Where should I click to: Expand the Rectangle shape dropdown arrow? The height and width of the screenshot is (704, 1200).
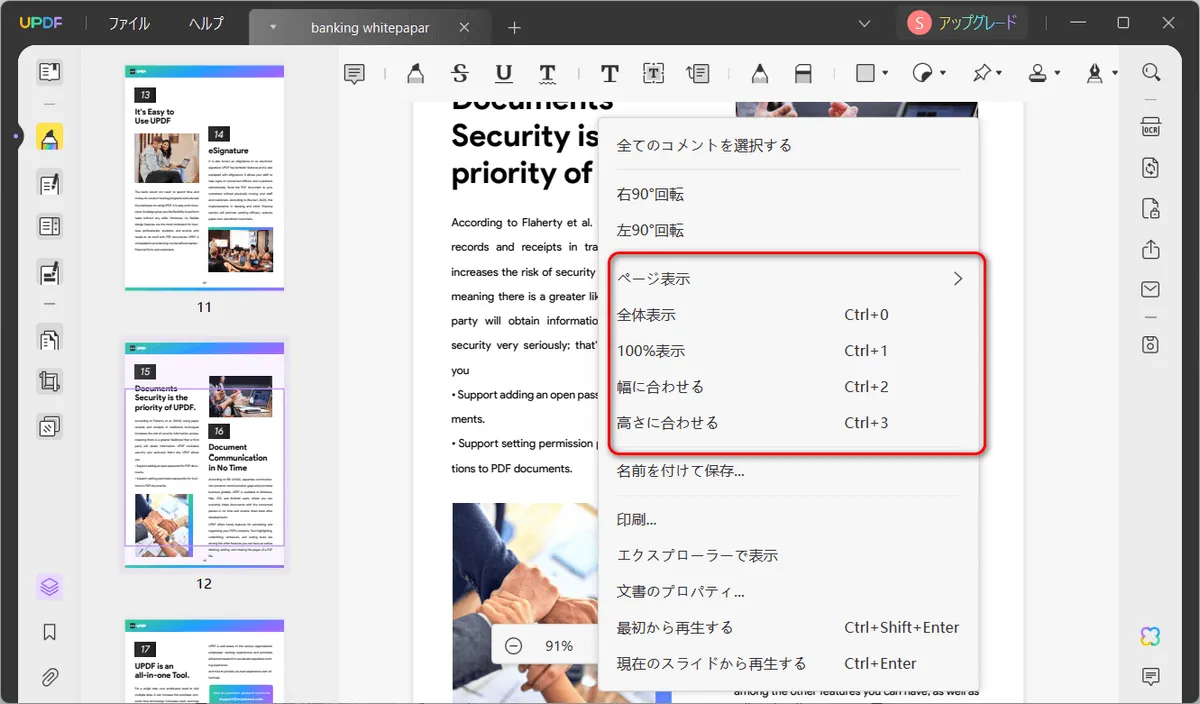coord(886,73)
